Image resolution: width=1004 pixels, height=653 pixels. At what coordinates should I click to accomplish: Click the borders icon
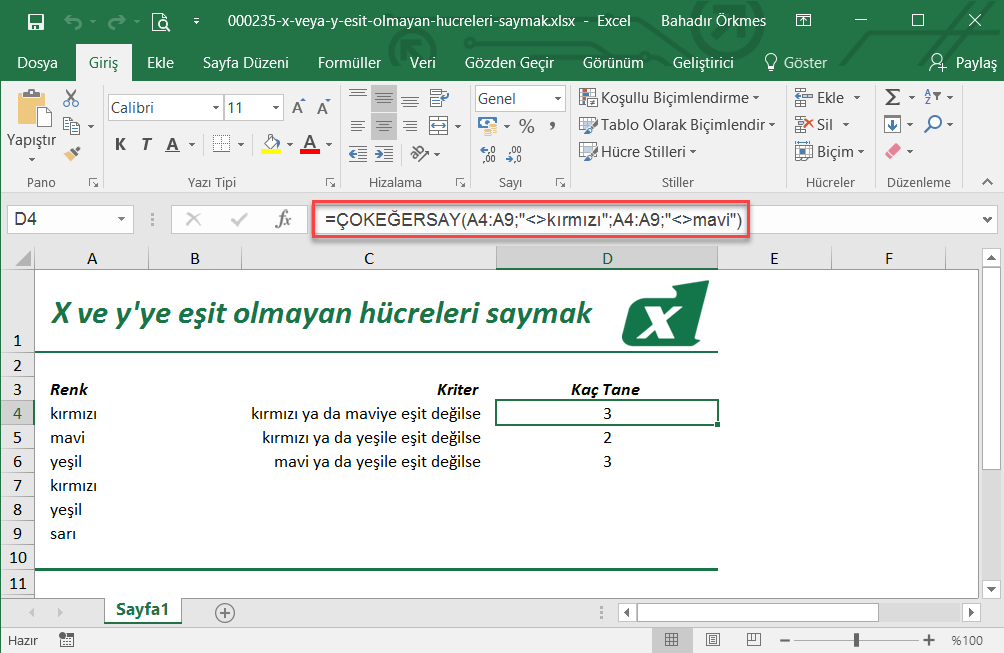pos(221,144)
